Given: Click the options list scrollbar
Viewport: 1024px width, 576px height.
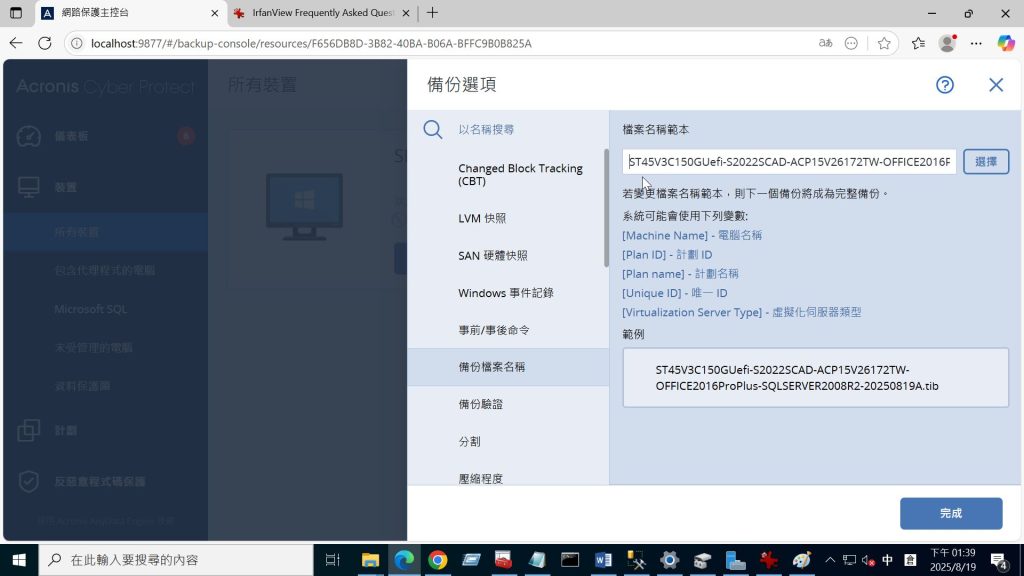Looking at the screenshot, I should click(x=605, y=208).
